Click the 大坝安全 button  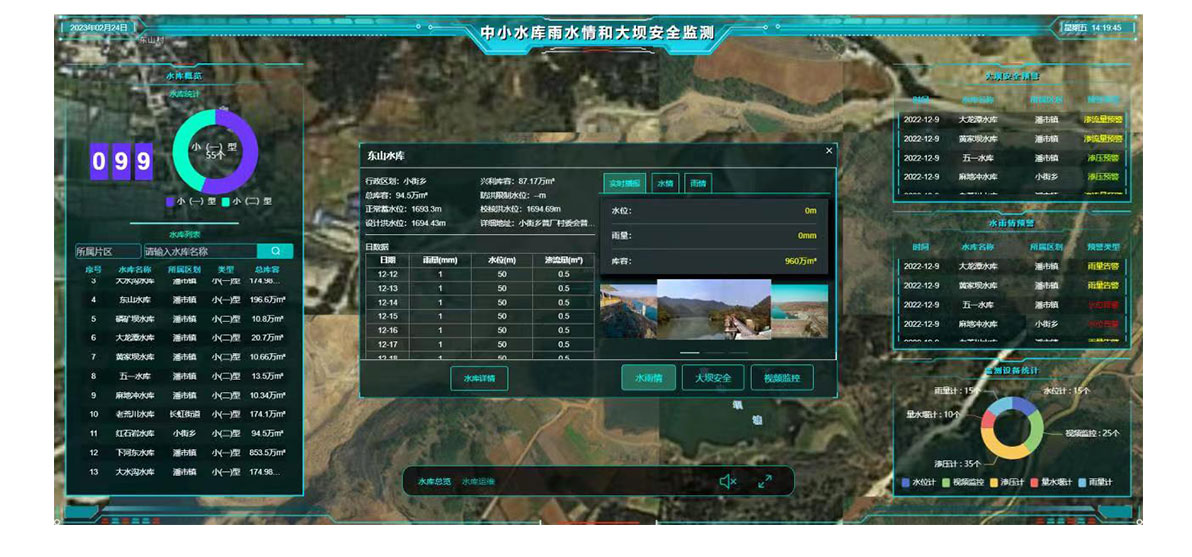coord(713,378)
